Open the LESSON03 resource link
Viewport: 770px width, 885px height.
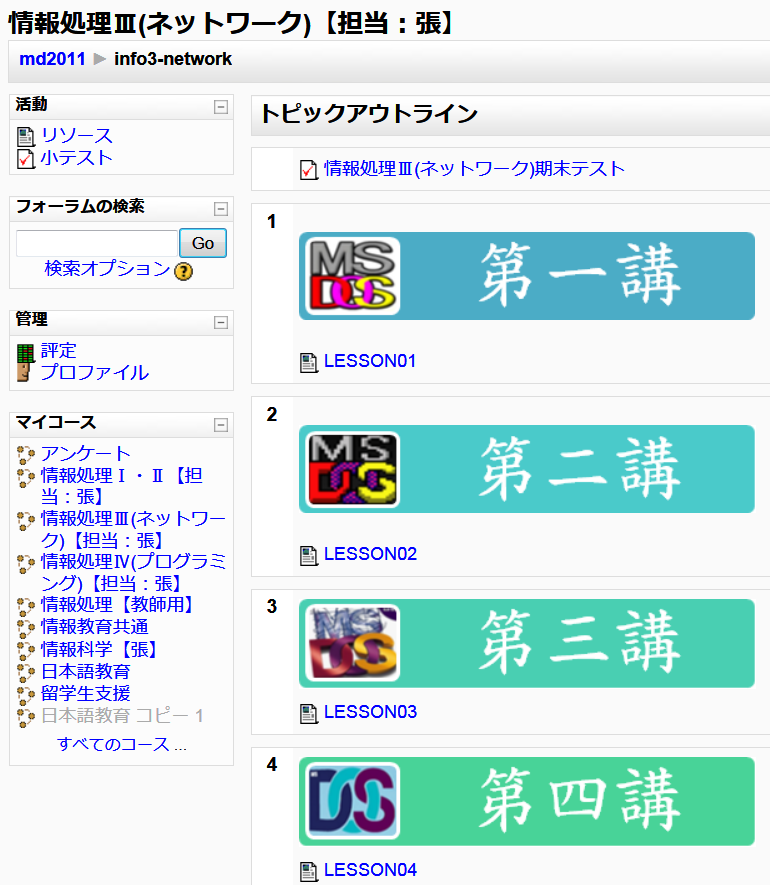370,712
